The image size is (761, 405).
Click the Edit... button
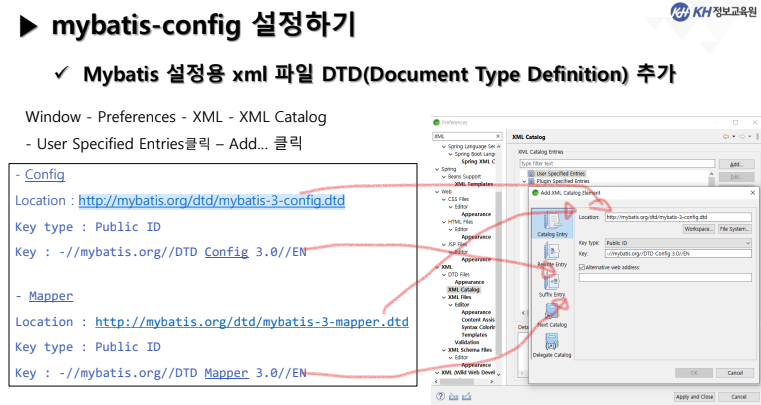[736, 177]
